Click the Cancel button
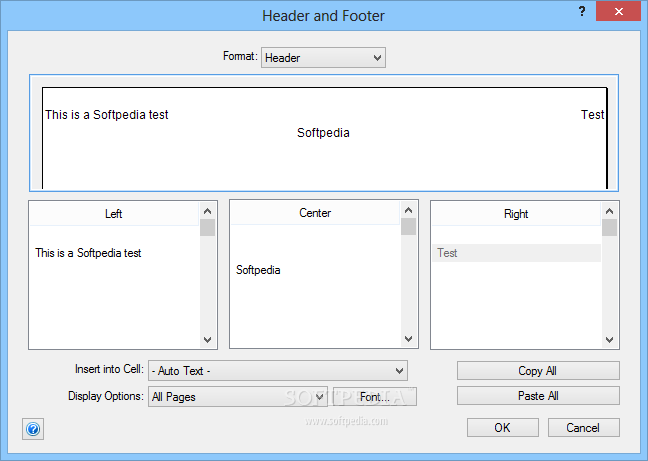The image size is (648, 461). 583,428
